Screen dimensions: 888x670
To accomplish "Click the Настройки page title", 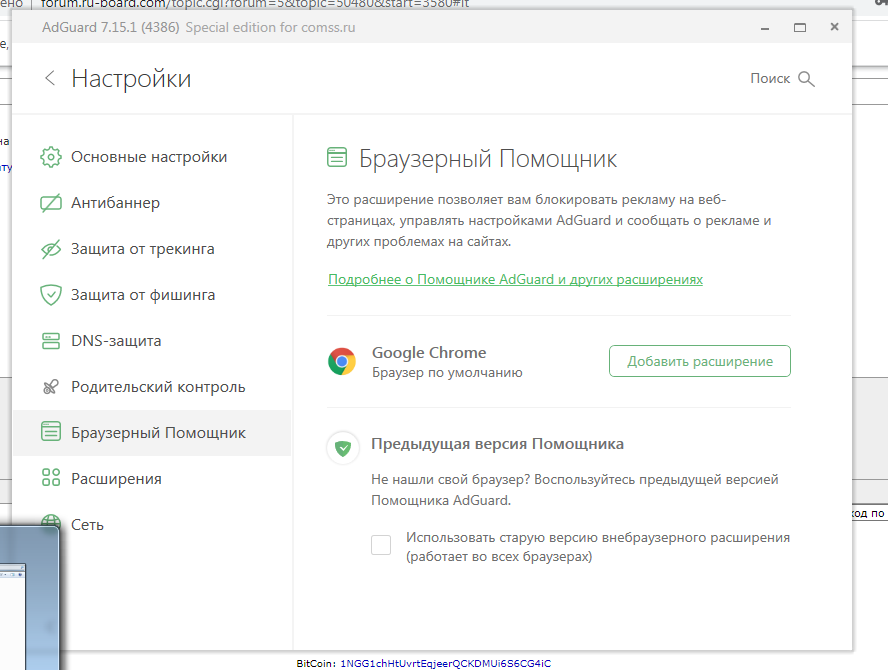I will tap(131, 78).
